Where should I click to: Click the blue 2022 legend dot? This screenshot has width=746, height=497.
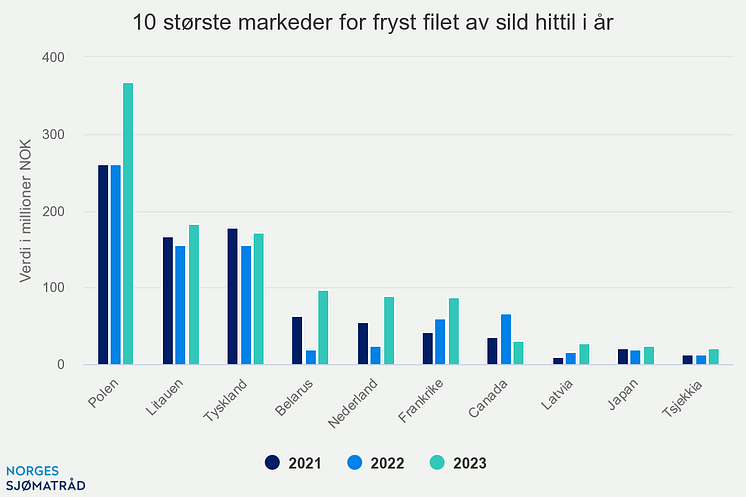click(x=355, y=463)
